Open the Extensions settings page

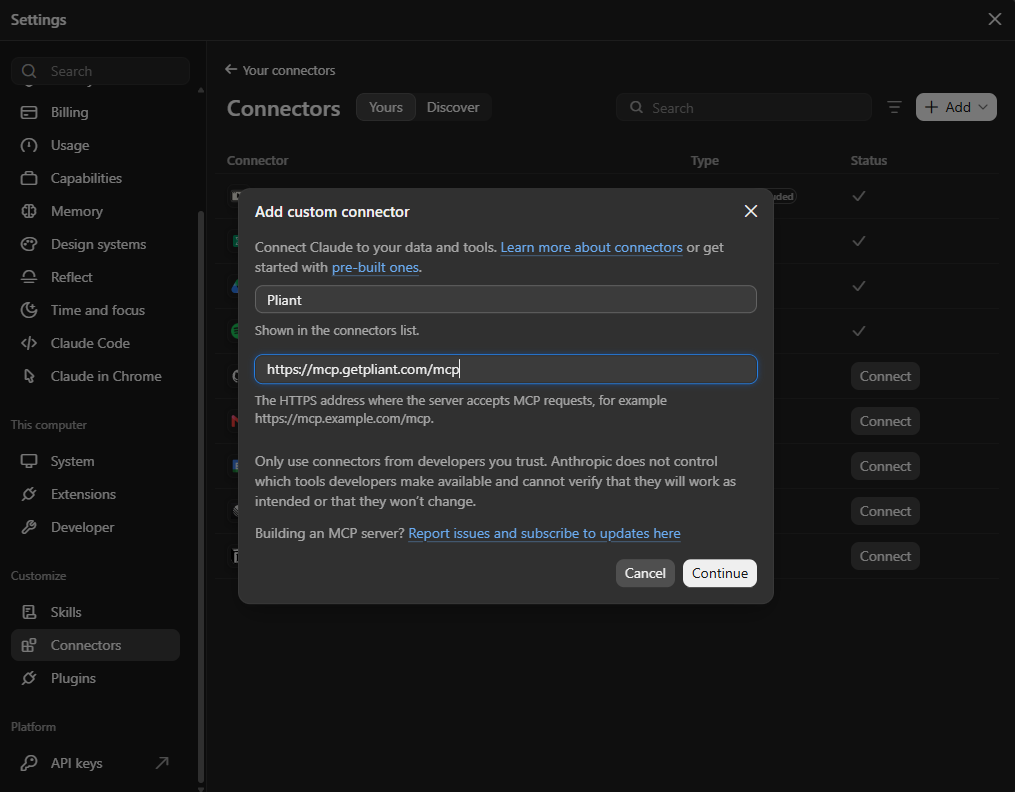point(84,494)
